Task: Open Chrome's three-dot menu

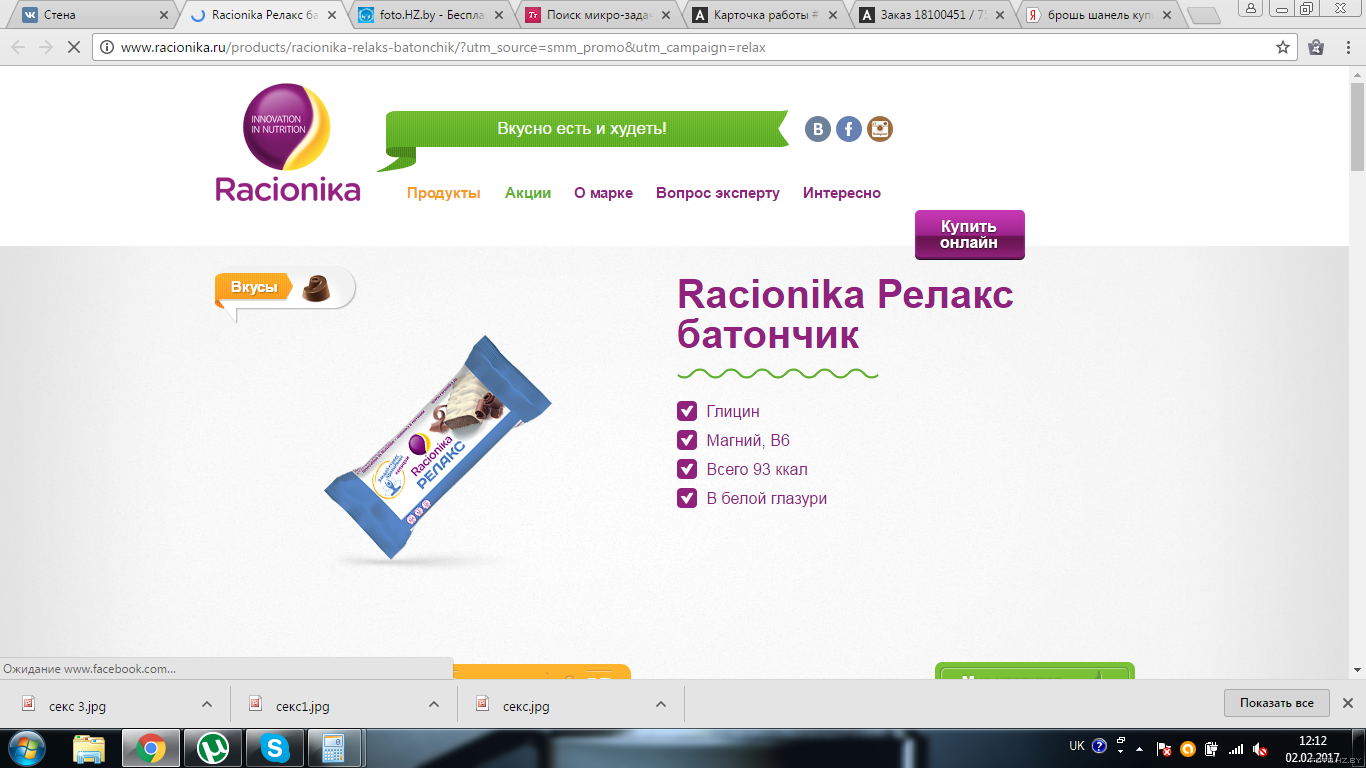Action: click(x=1347, y=47)
